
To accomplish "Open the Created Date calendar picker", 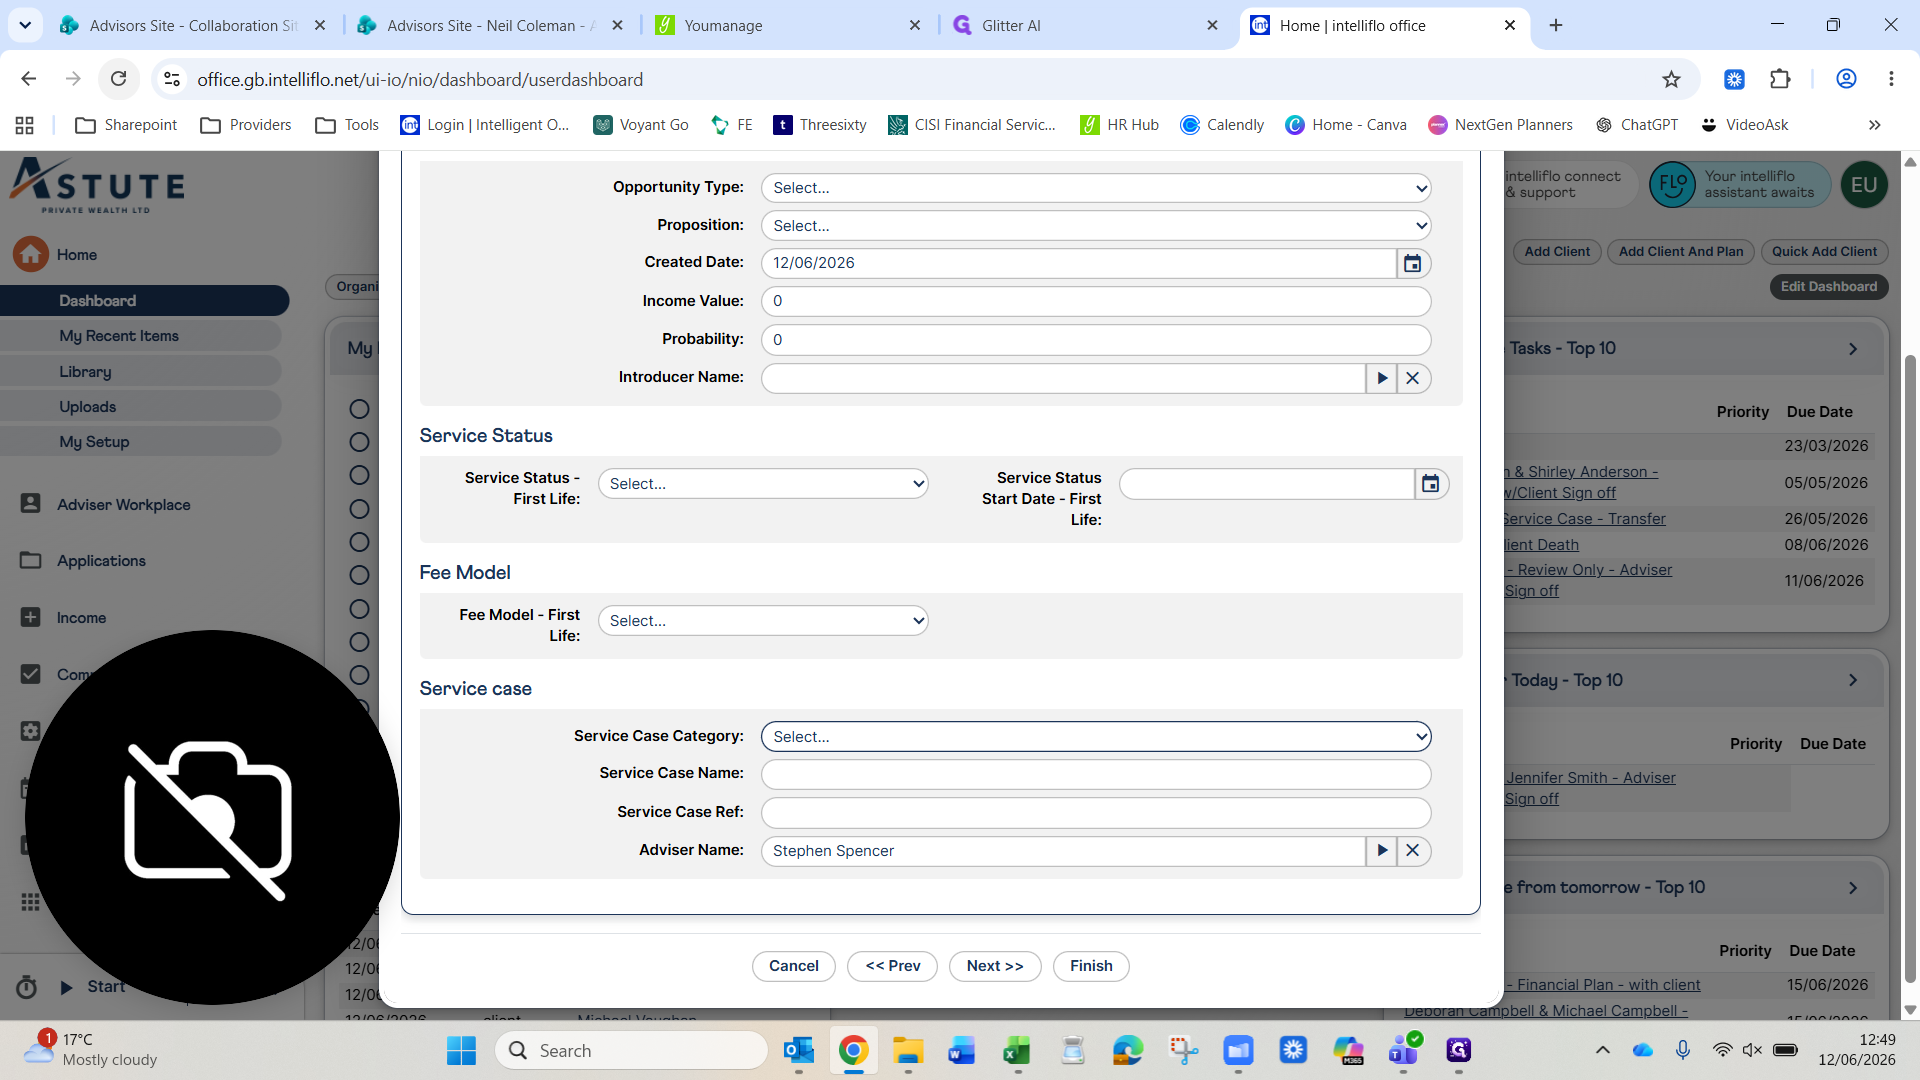I will (x=1412, y=263).
